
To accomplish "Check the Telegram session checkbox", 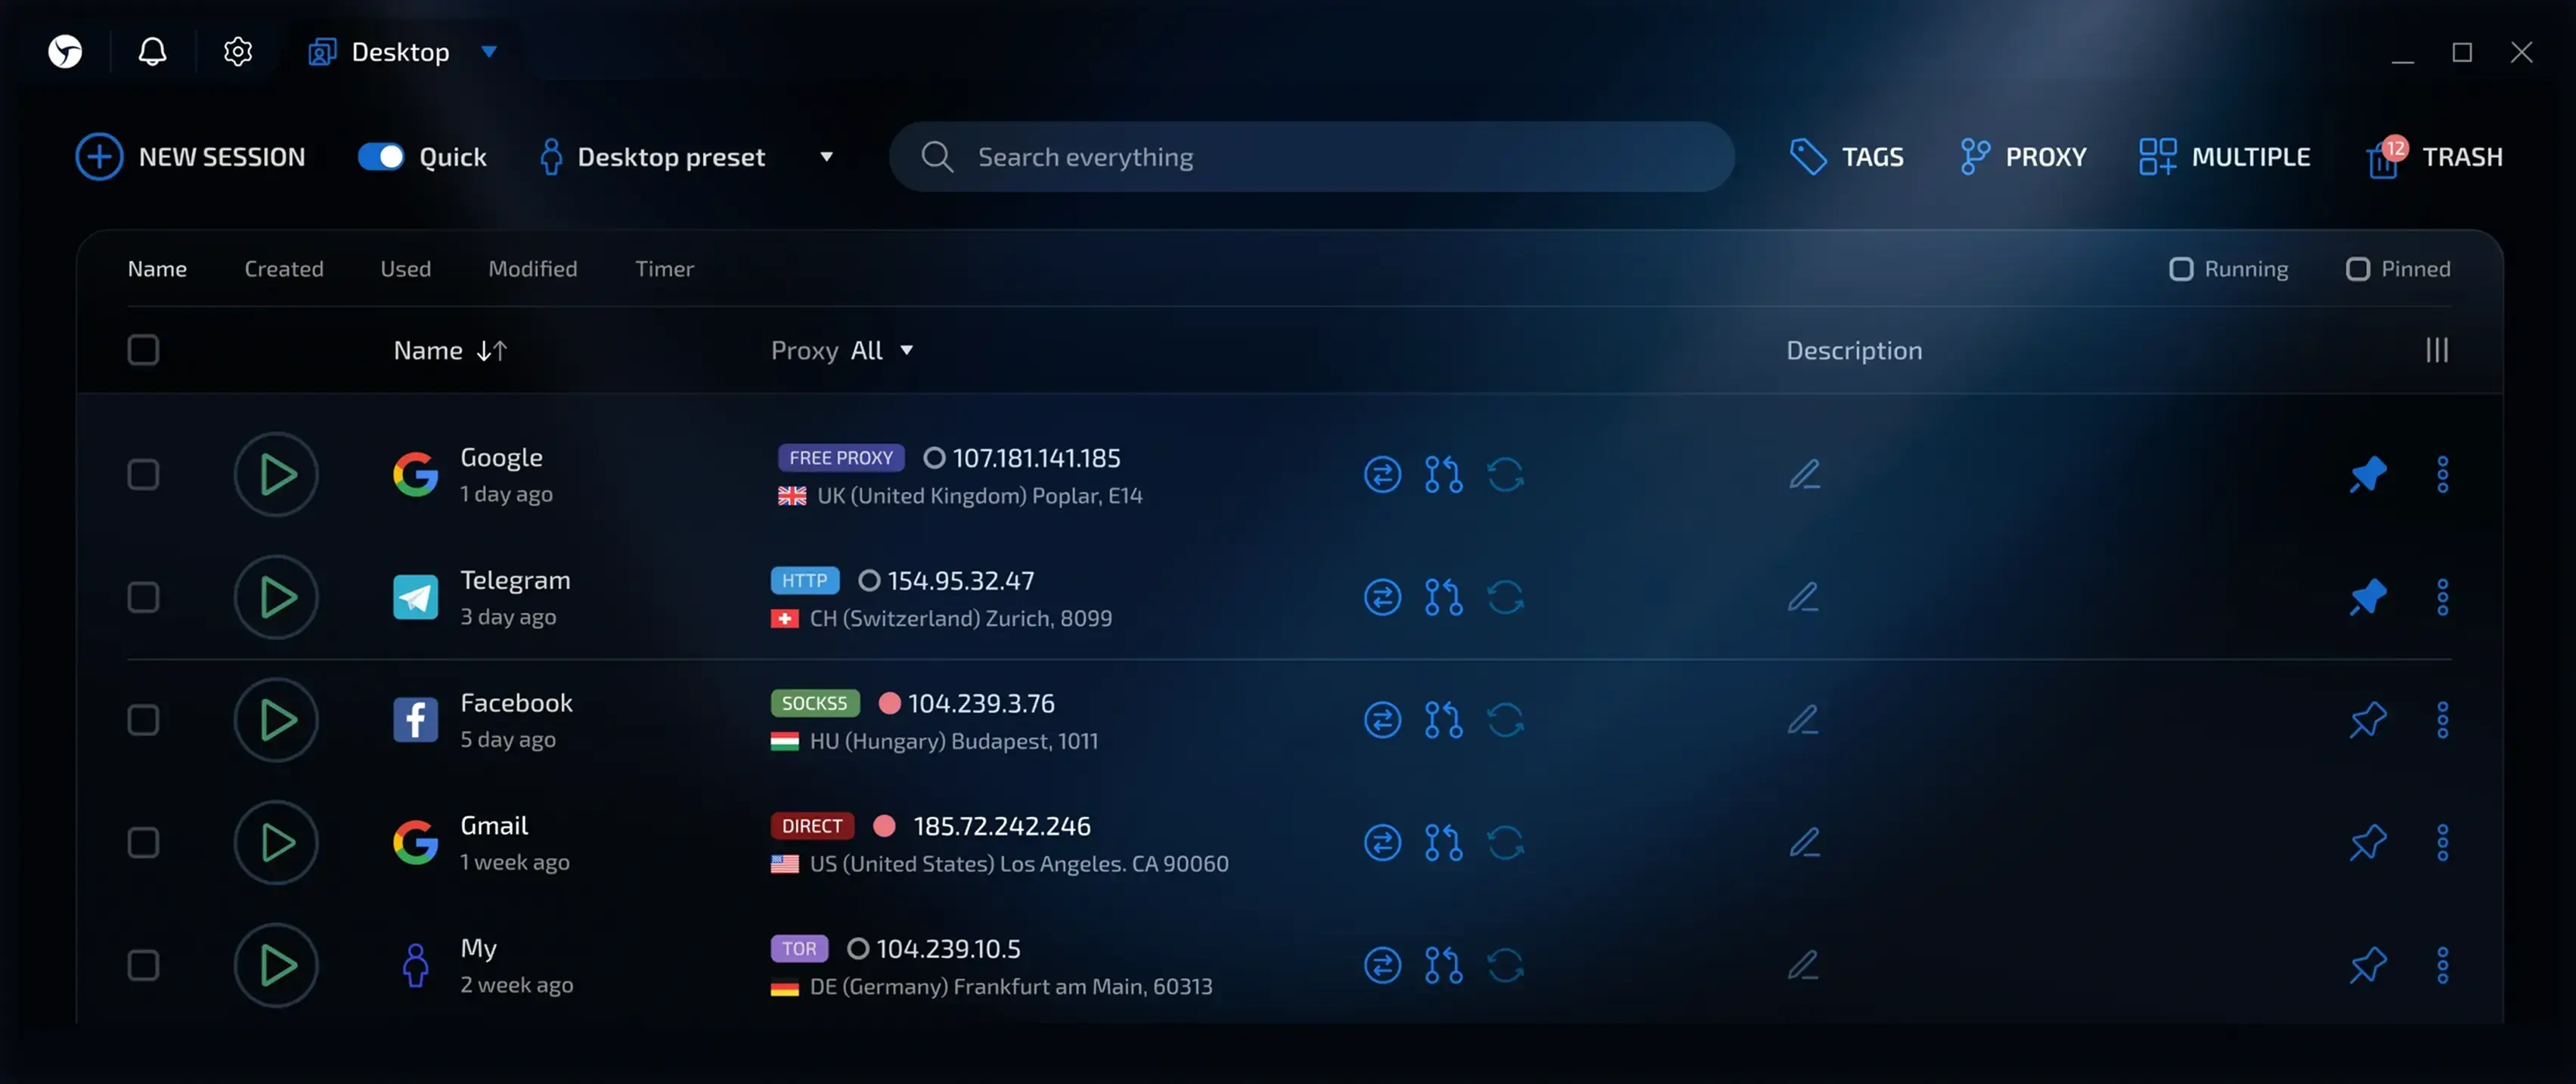I will (143, 598).
